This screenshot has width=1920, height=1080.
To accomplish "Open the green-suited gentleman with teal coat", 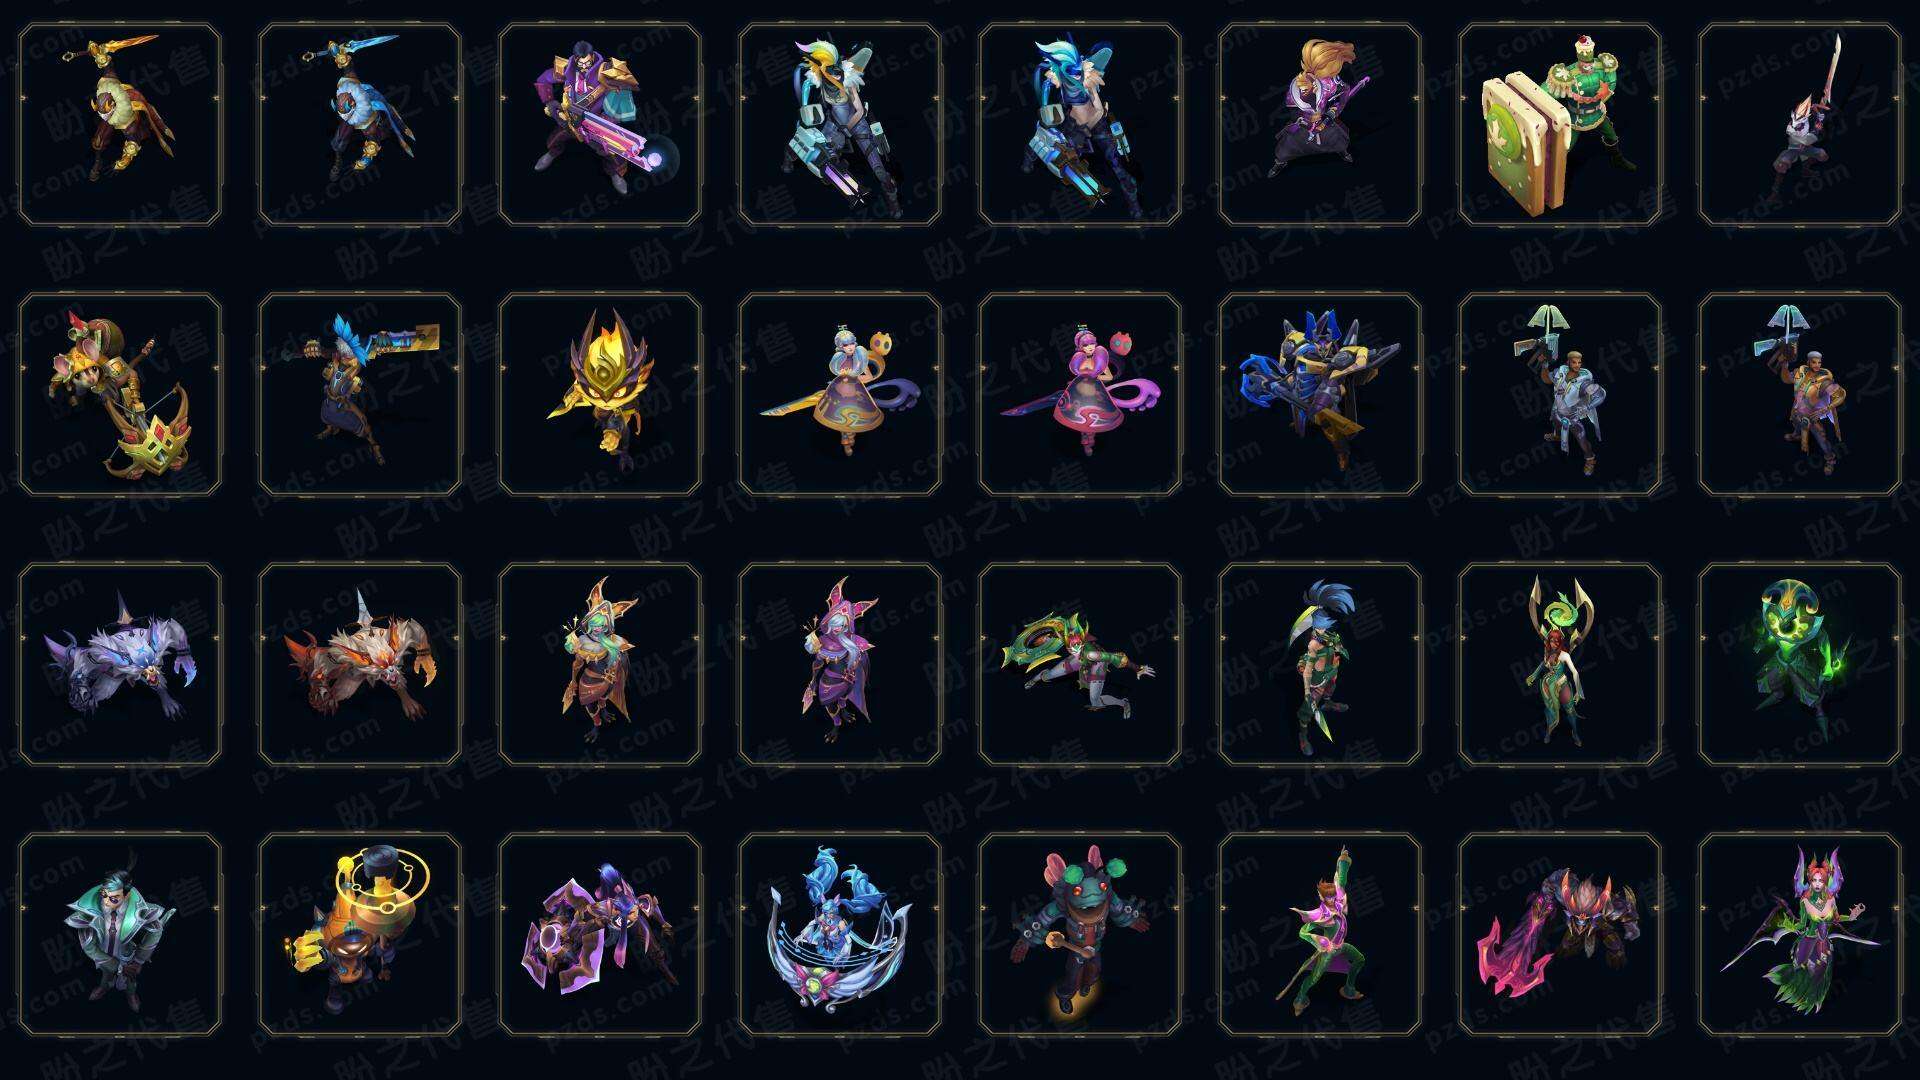I will pyautogui.click(x=120, y=934).
